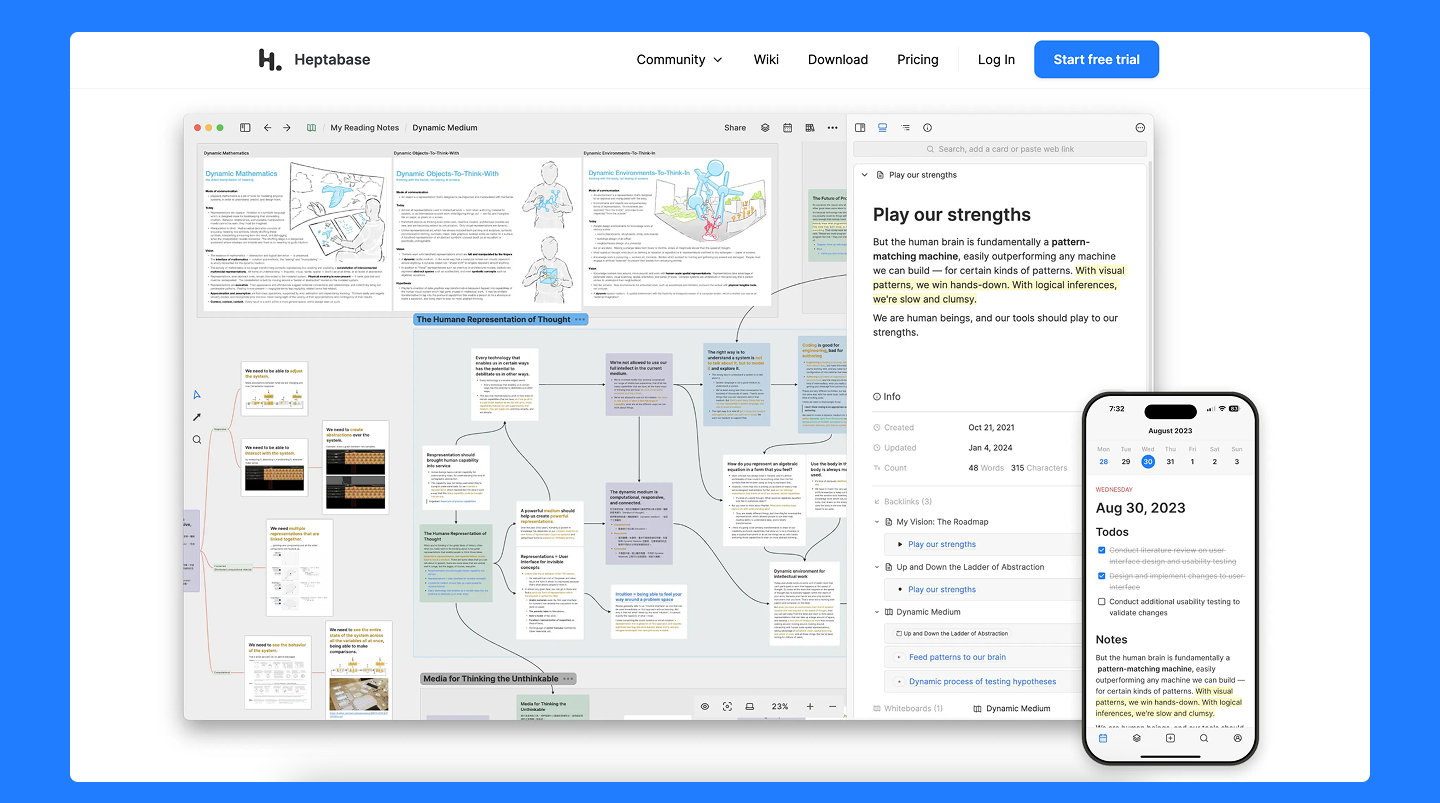This screenshot has height=803, width=1440.
Task: Collapse the 'Dynamic Medium' backlink group
Action: pyautogui.click(x=877, y=612)
